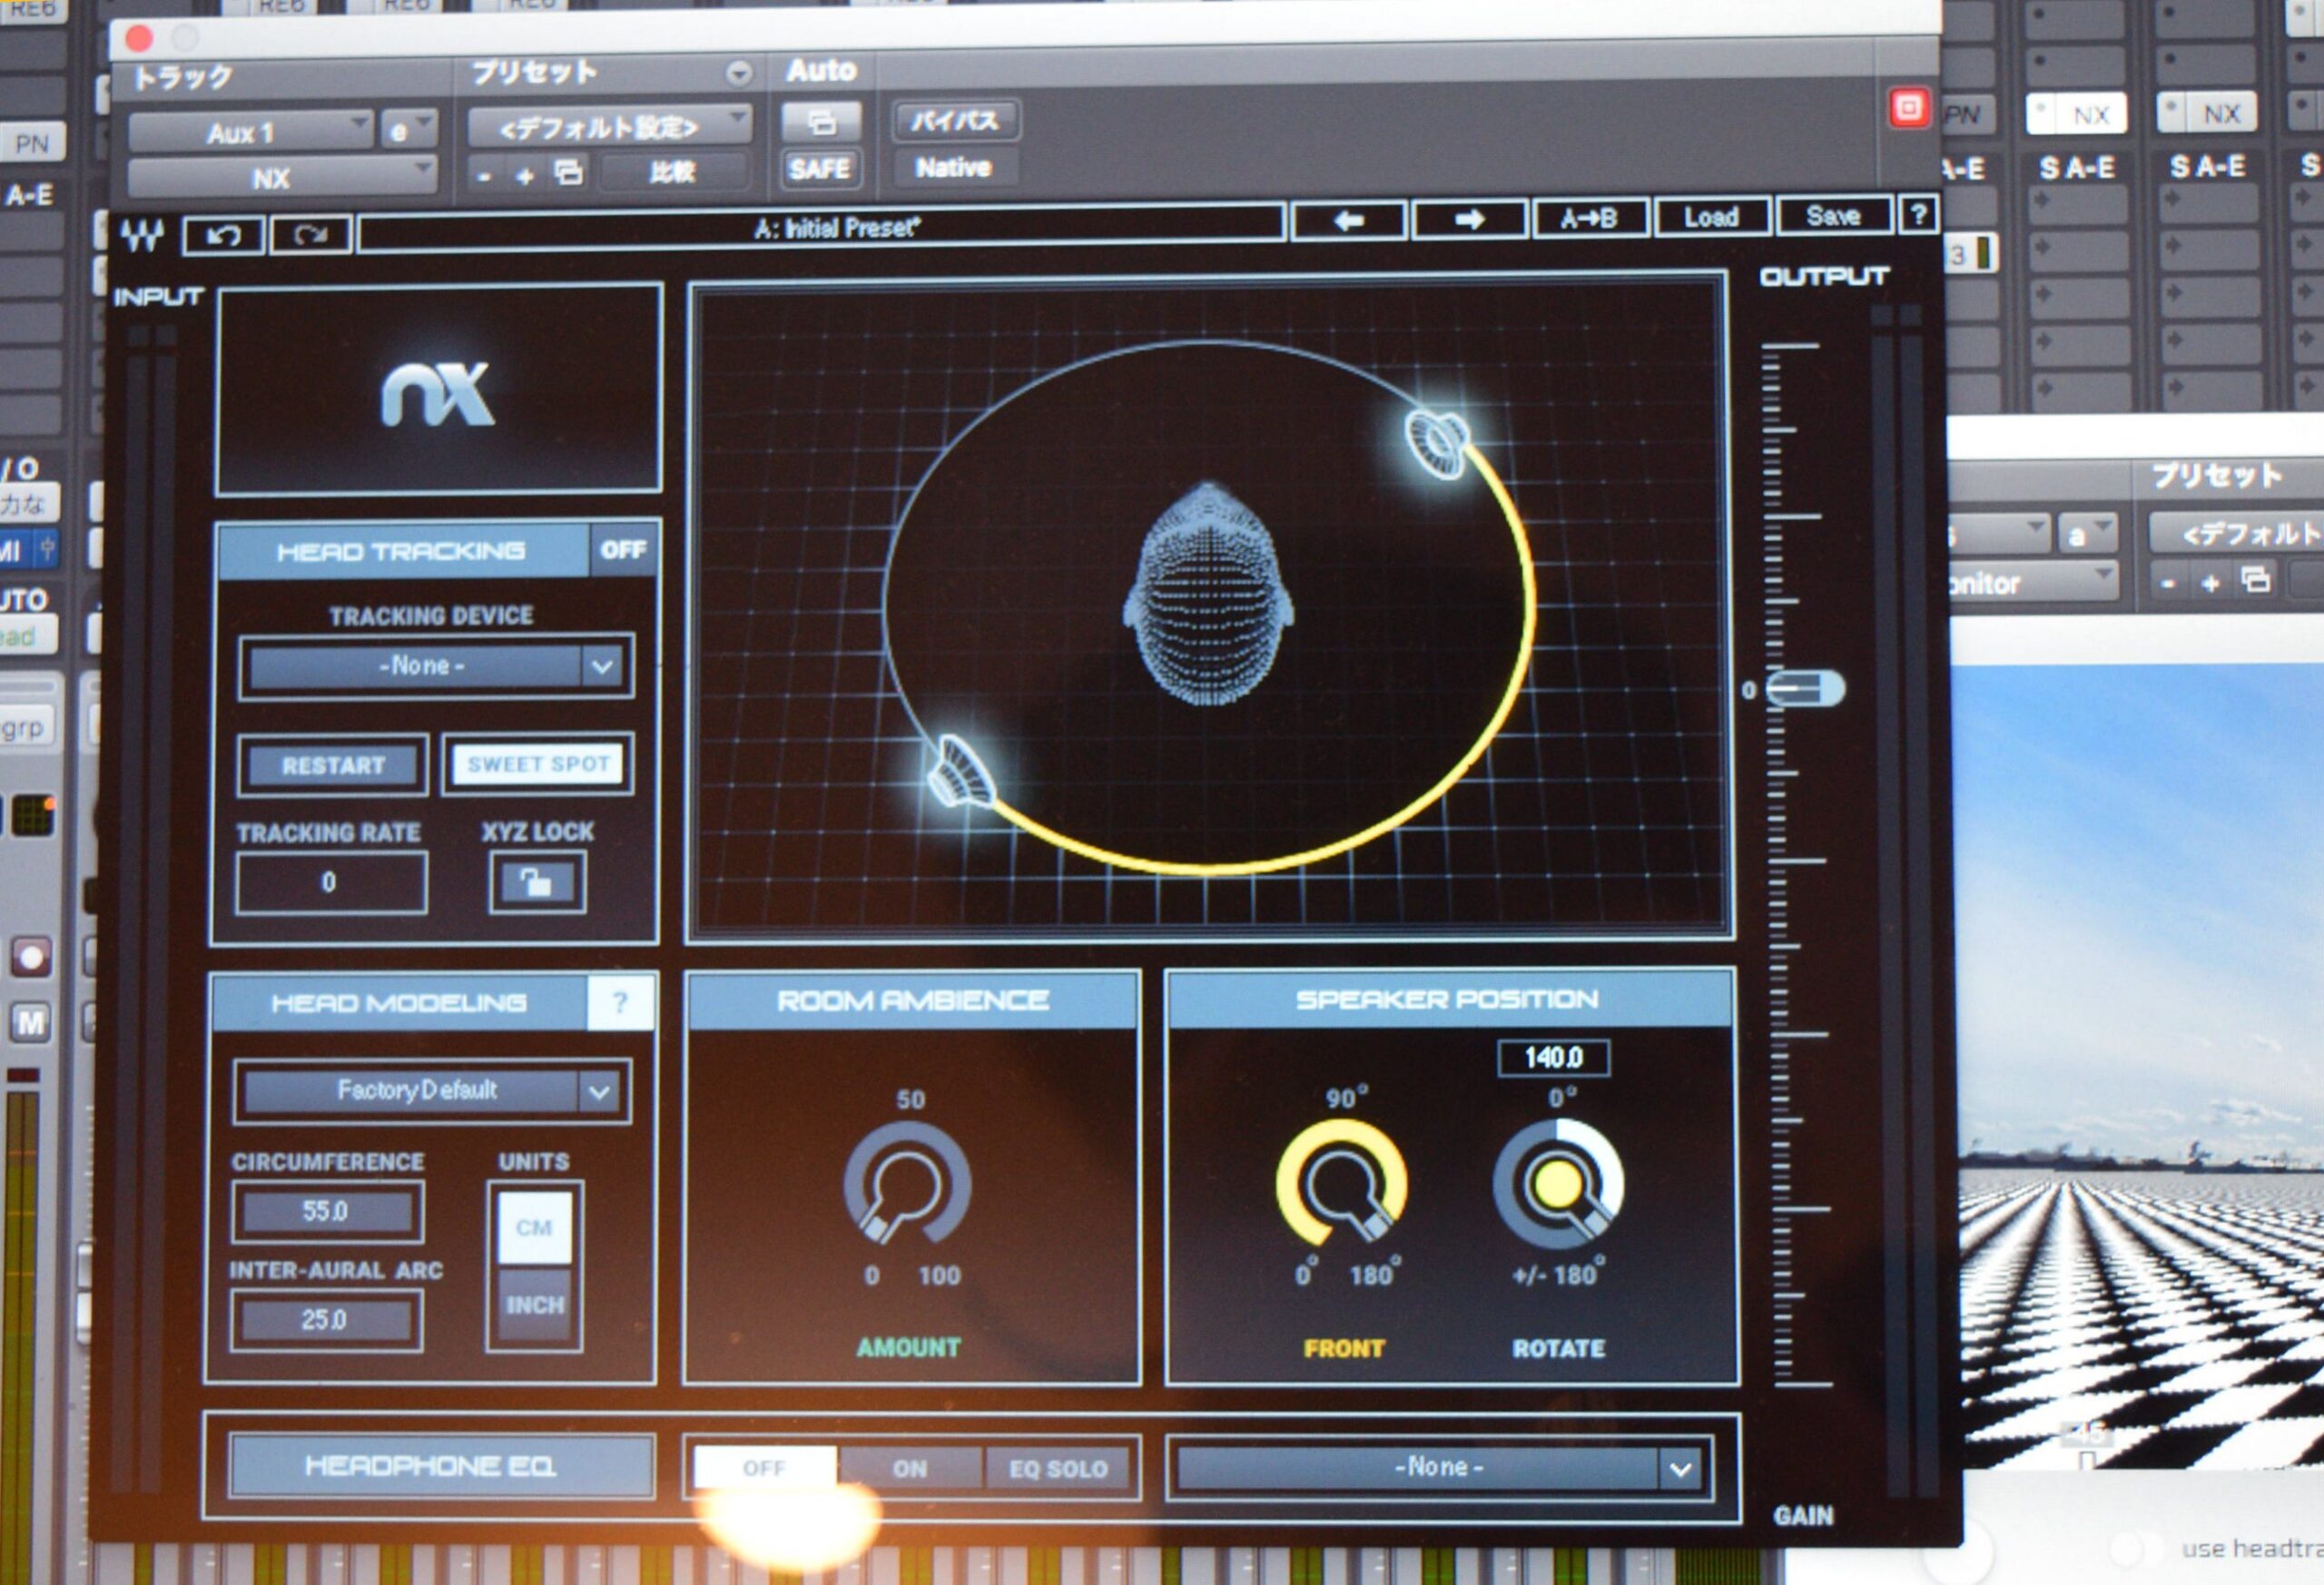Click the grp group button in mixer
The width and height of the screenshot is (2324, 1585).
(26, 727)
